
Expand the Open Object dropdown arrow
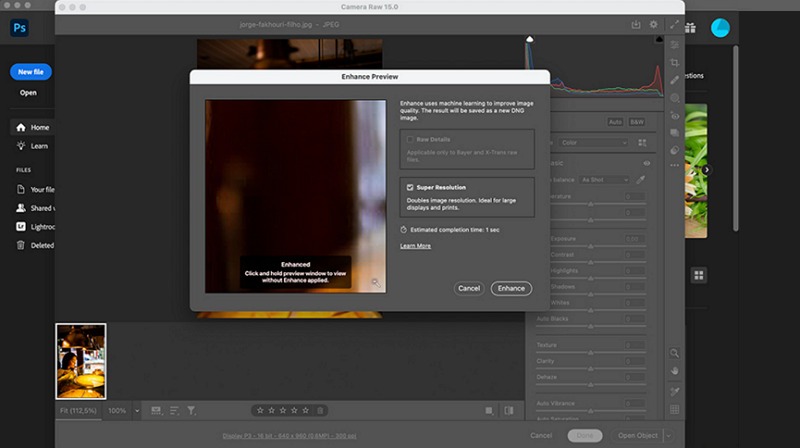[668, 435]
